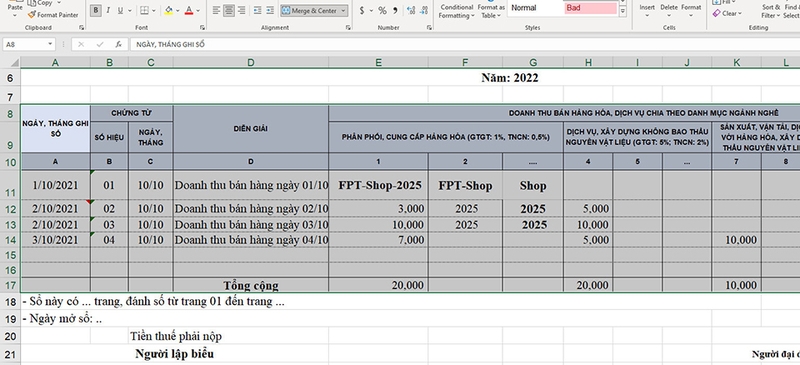The width and height of the screenshot is (800, 365).
Task: Select cell 'Doanh thu bán hàng ngày 02/10'
Action: coord(251,208)
